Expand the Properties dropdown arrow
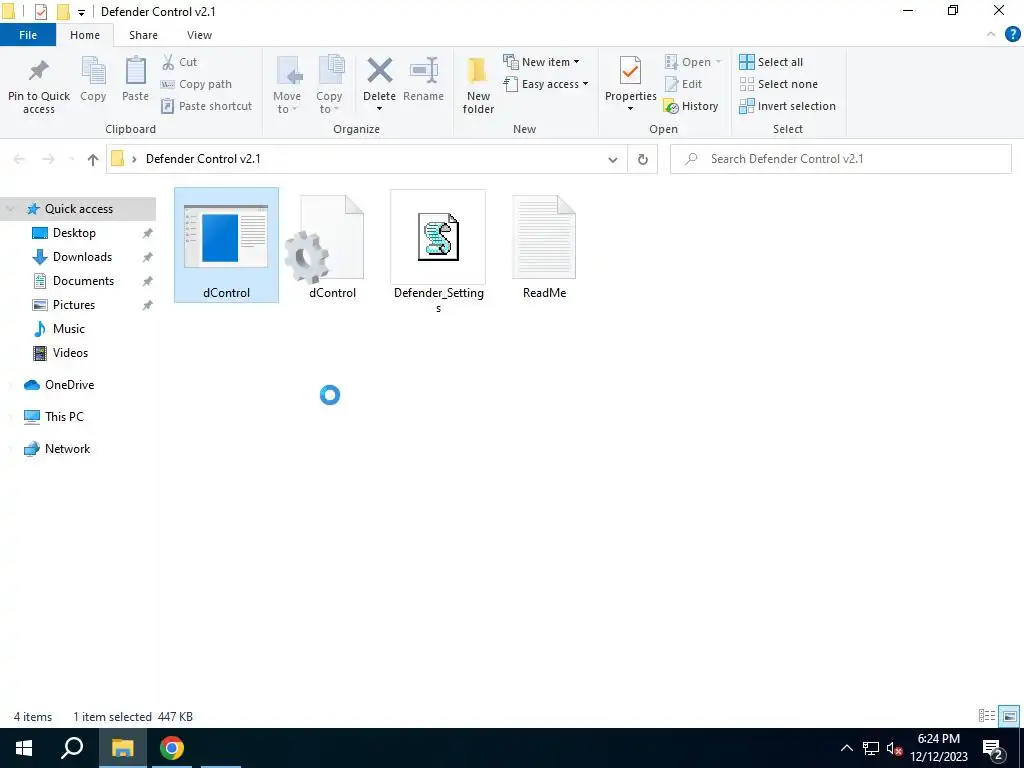 (x=630, y=109)
